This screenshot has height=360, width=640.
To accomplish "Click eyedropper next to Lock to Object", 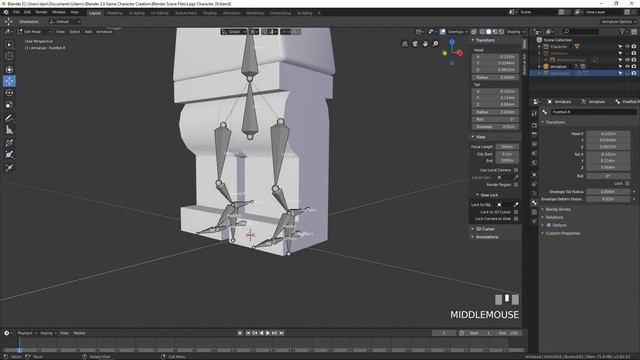I will pos(516,204).
